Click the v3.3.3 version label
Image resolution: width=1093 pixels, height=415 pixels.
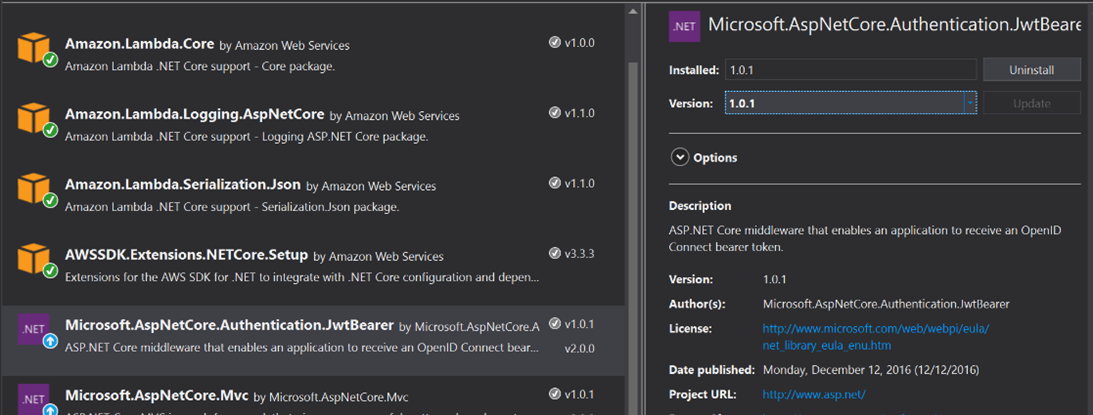click(579, 253)
